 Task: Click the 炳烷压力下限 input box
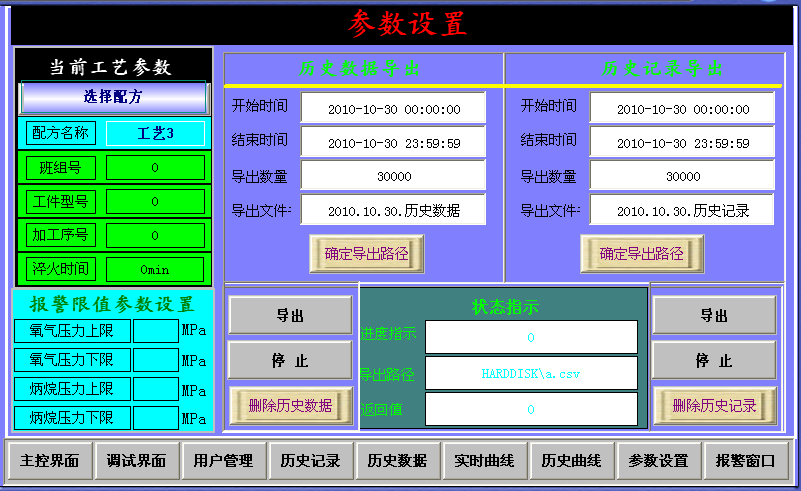156,418
